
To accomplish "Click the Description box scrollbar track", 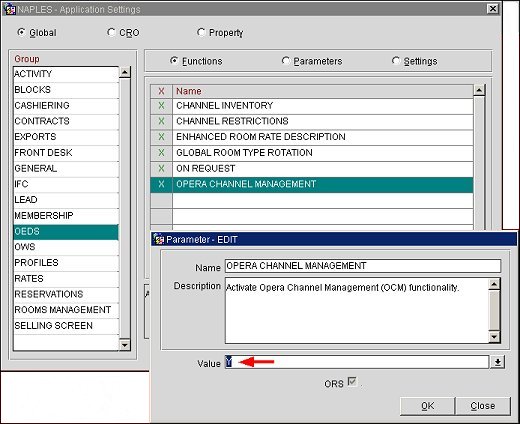I will tap(494, 311).
